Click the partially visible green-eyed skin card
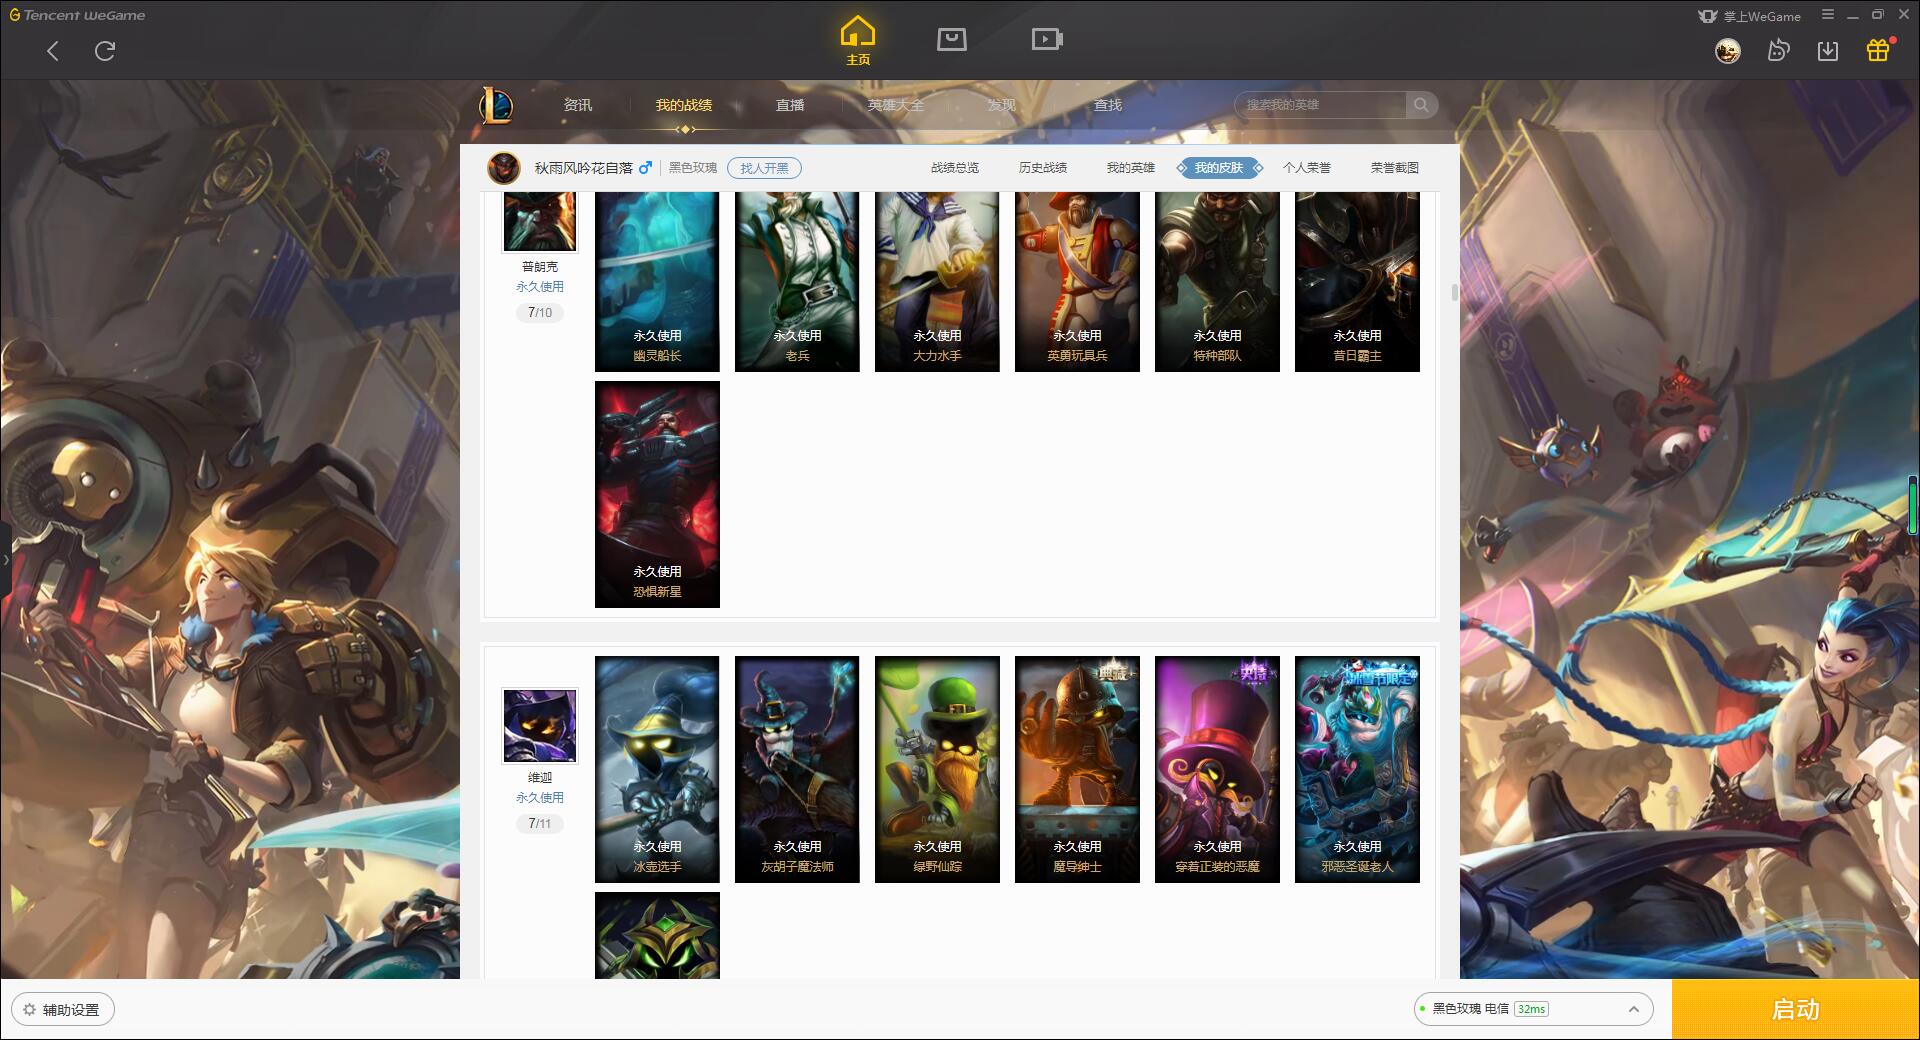The image size is (1920, 1040). pyautogui.click(x=657, y=935)
